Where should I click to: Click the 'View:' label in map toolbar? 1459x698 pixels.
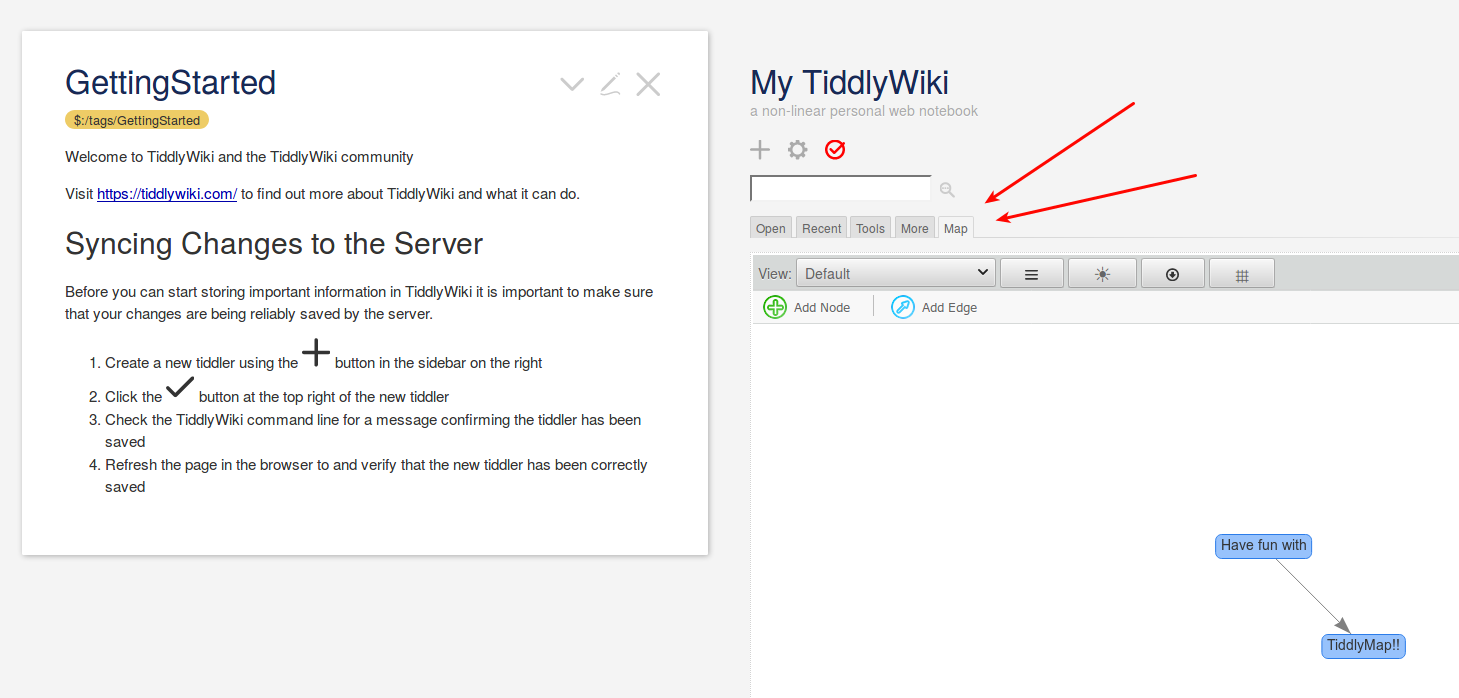tap(775, 274)
